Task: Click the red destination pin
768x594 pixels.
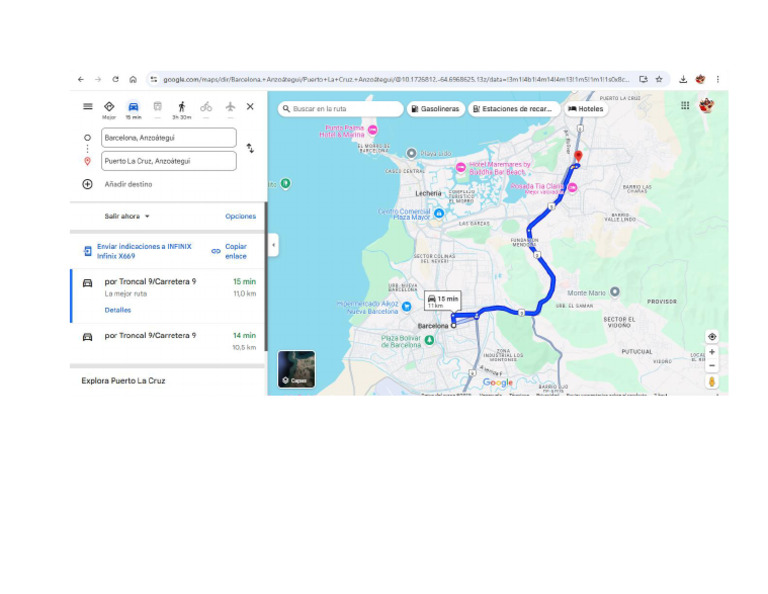Action: (578, 157)
